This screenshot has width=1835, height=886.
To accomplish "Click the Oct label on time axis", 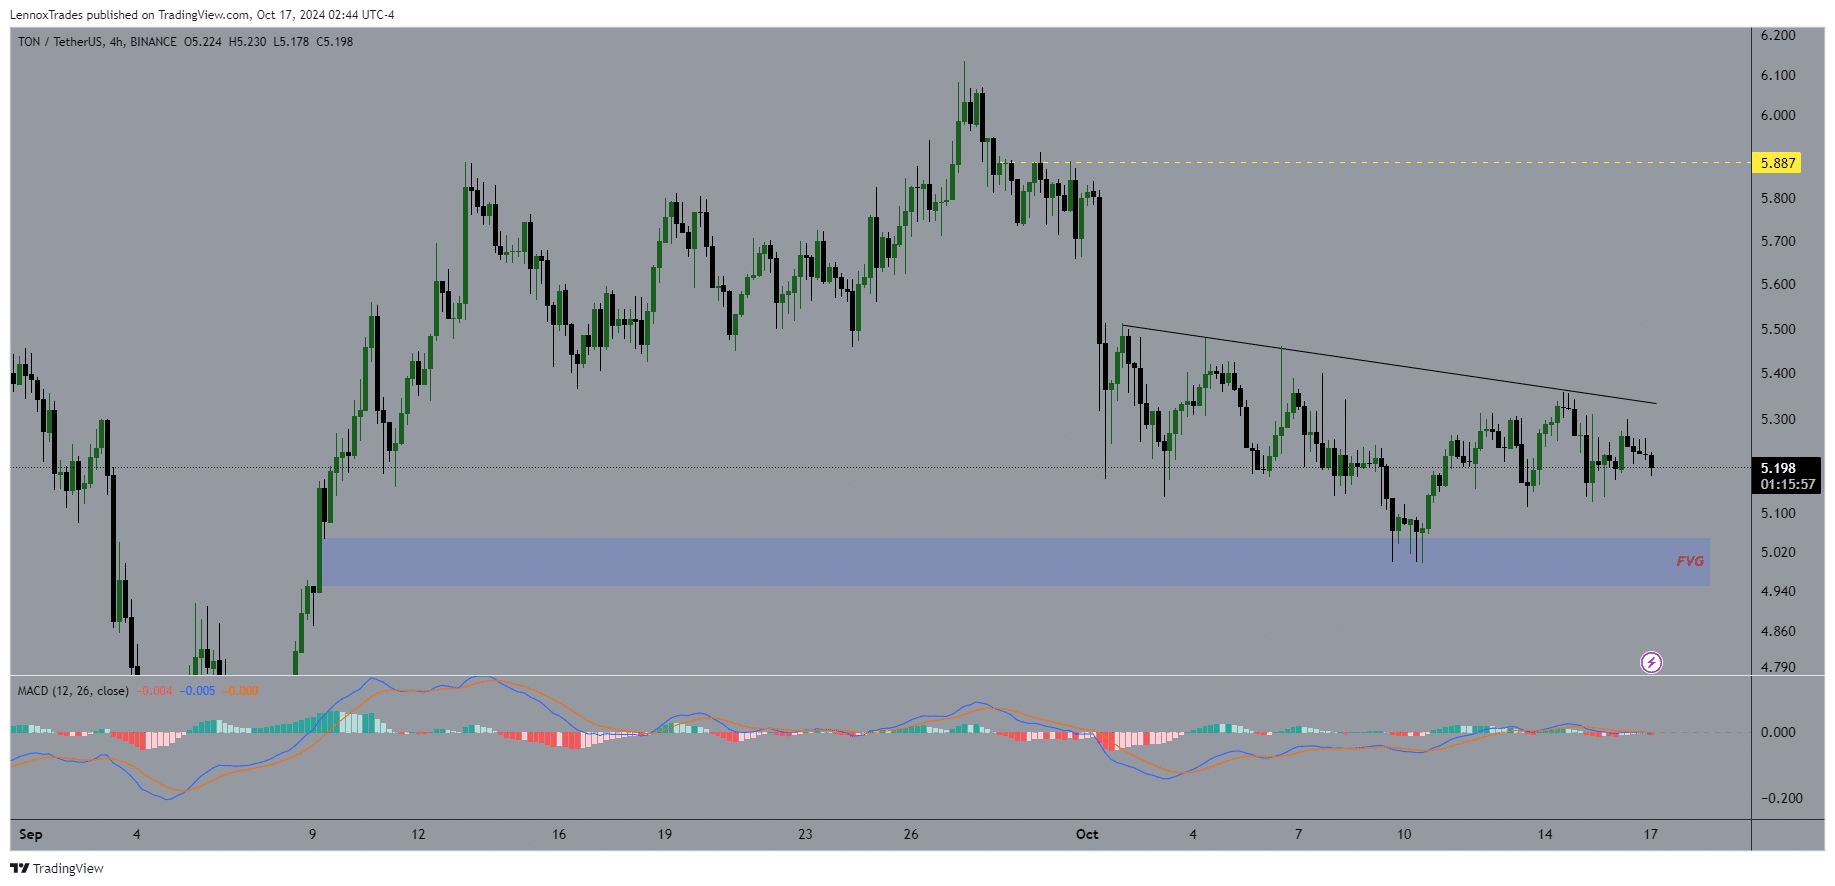I will tap(1087, 834).
